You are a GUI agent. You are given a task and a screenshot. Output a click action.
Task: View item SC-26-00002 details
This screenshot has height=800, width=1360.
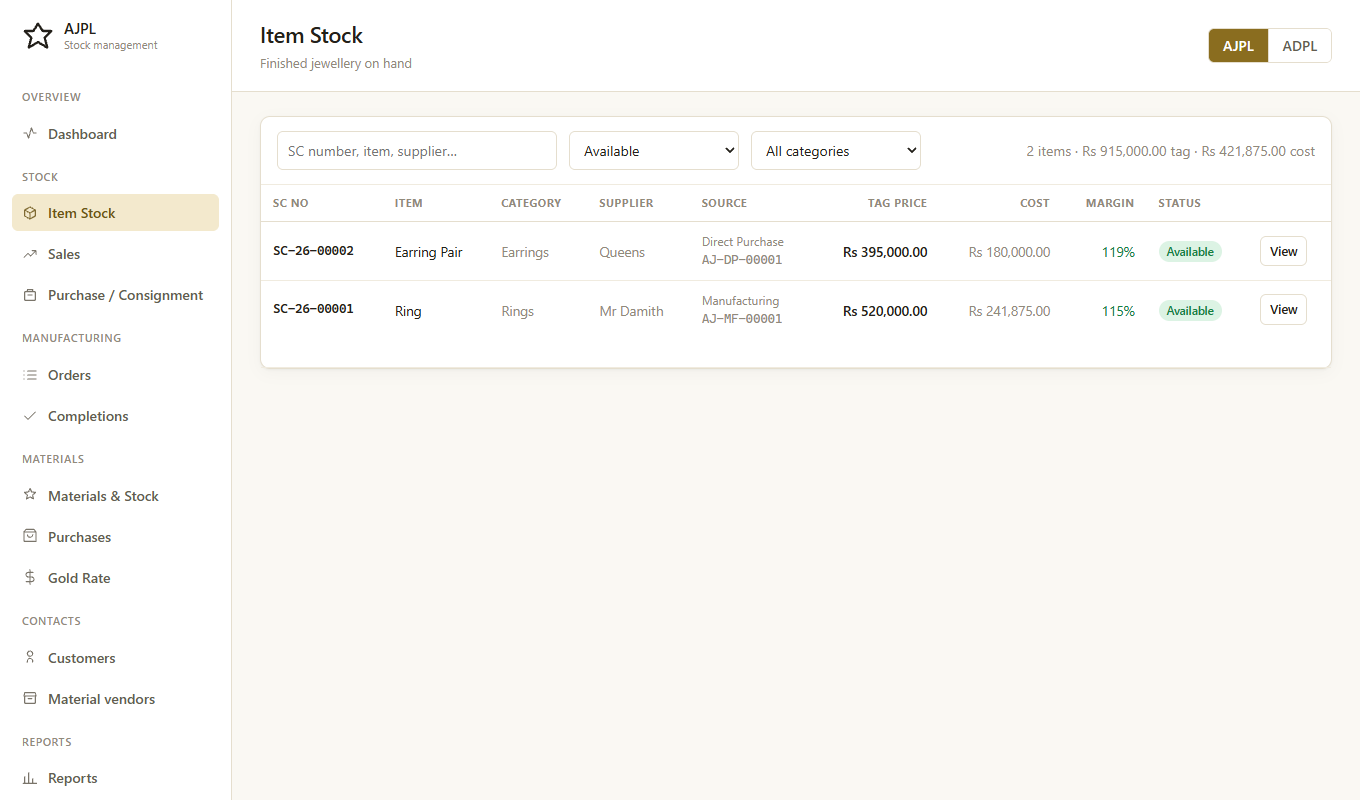pos(1283,251)
